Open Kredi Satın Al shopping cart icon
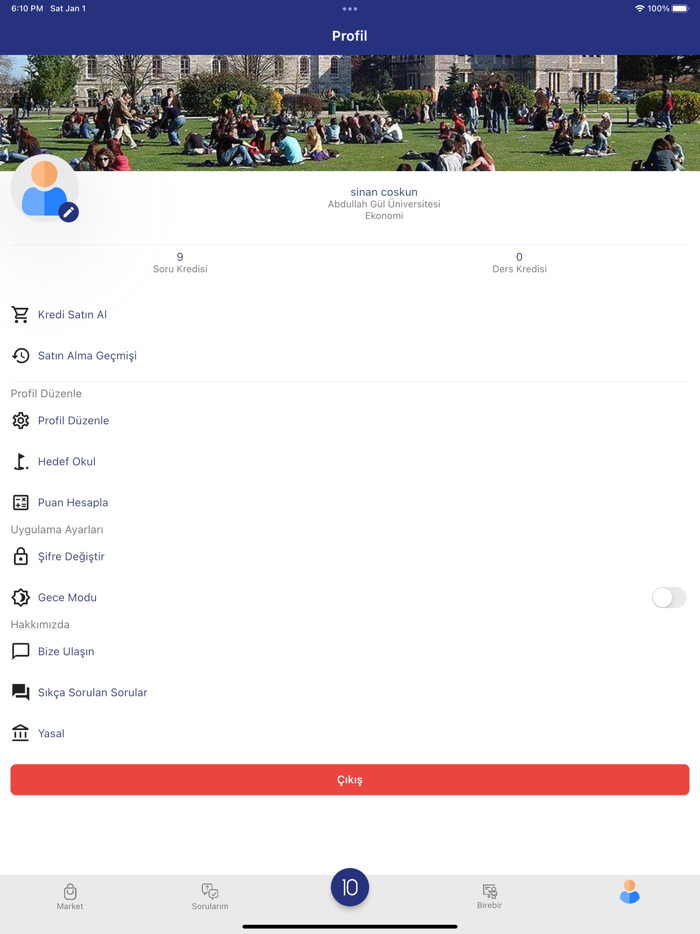The height and width of the screenshot is (934, 700). click(20, 315)
